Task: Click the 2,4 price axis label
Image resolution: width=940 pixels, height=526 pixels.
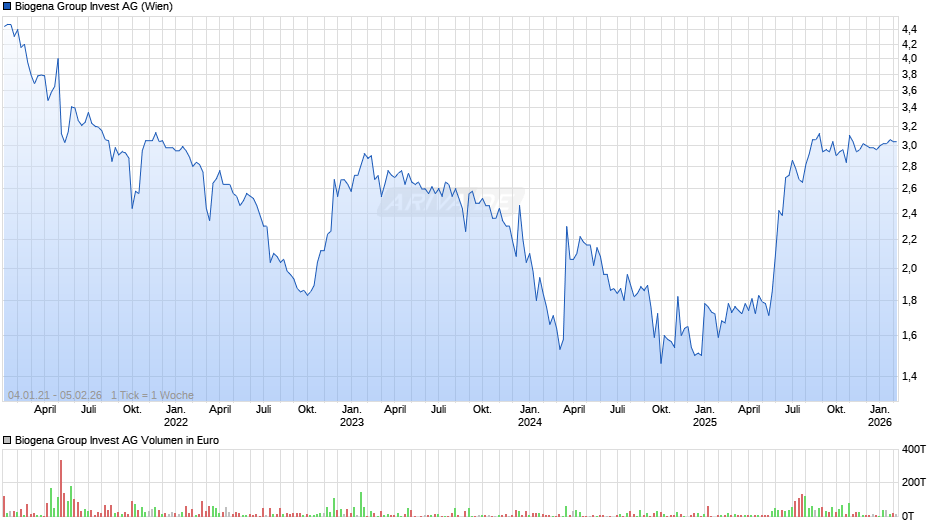Action: coord(909,213)
